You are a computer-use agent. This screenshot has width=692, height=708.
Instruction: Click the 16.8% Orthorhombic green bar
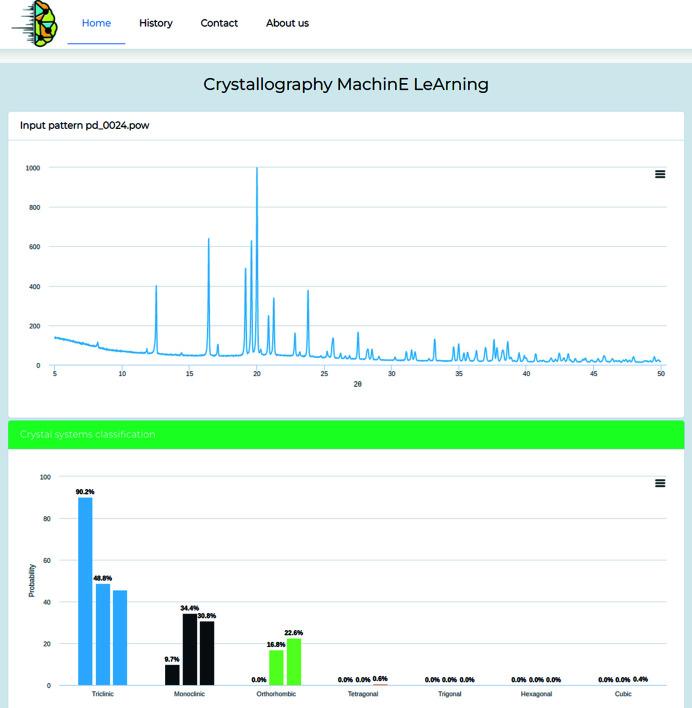click(x=276, y=667)
